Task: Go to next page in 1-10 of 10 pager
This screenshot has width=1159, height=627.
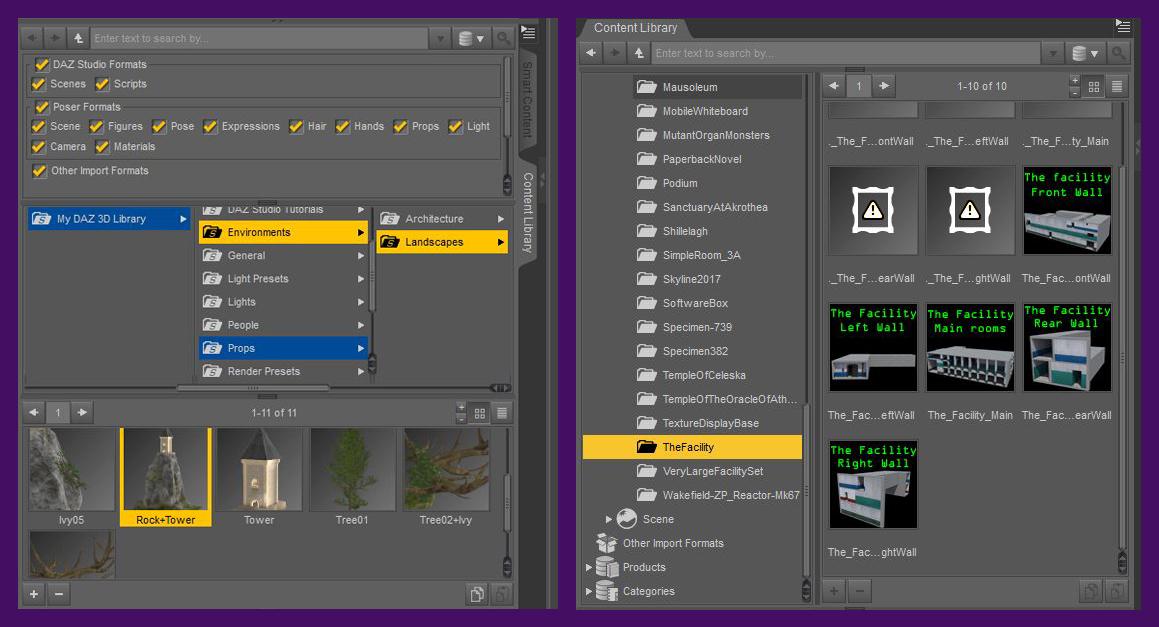Action: [x=883, y=86]
